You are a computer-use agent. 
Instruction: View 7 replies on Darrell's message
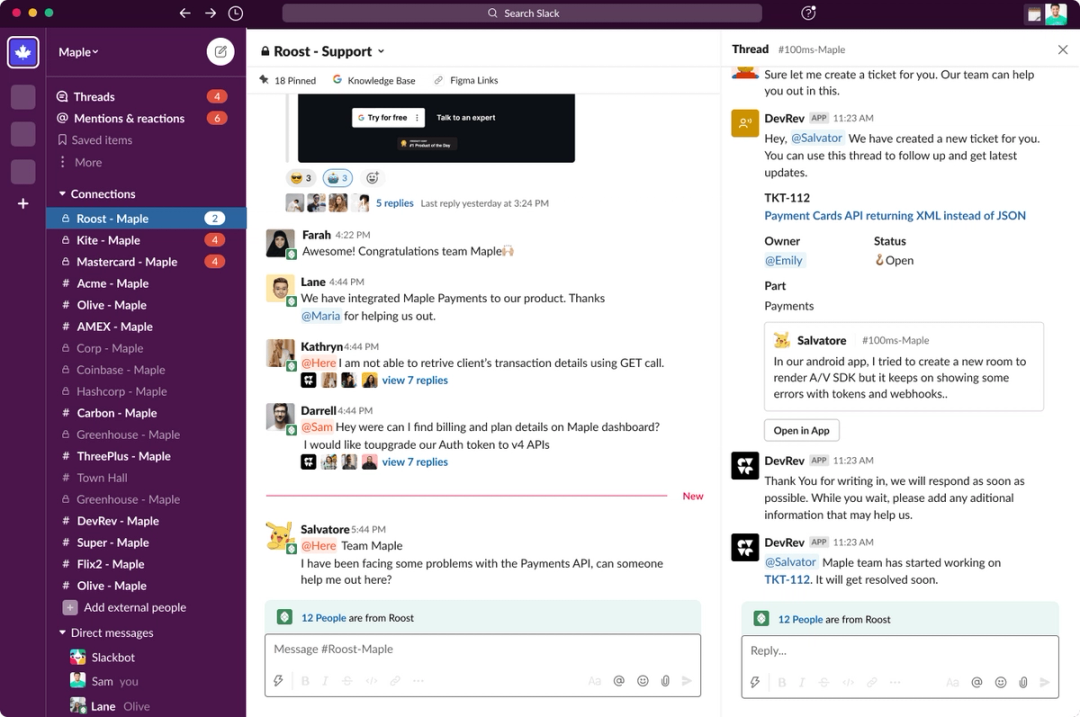(415, 462)
